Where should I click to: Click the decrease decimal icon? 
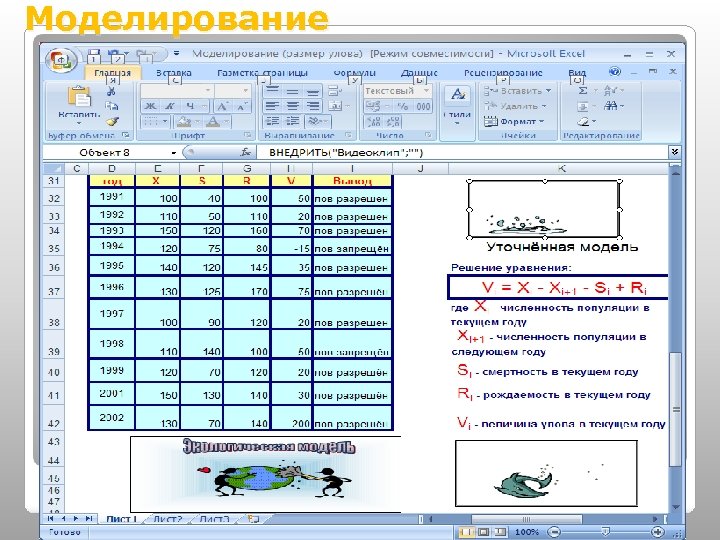pos(394,122)
